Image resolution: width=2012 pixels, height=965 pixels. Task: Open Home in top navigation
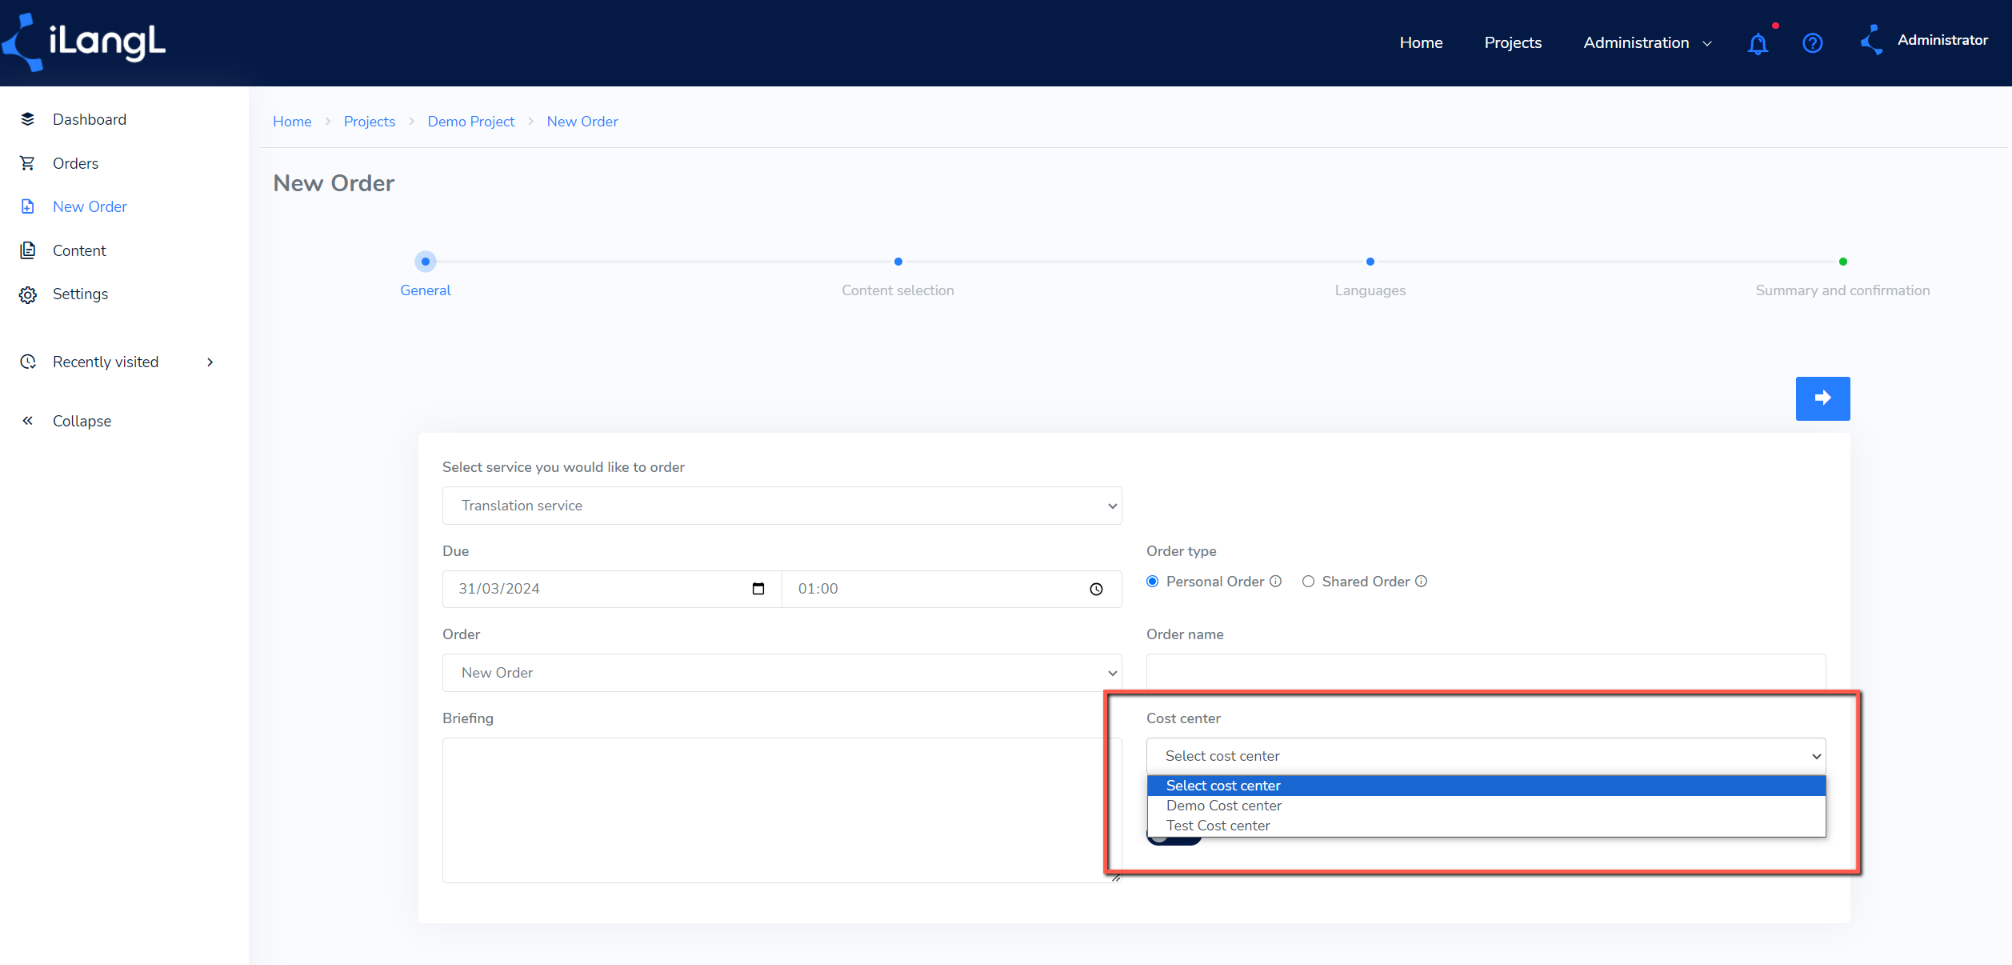(x=1420, y=43)
